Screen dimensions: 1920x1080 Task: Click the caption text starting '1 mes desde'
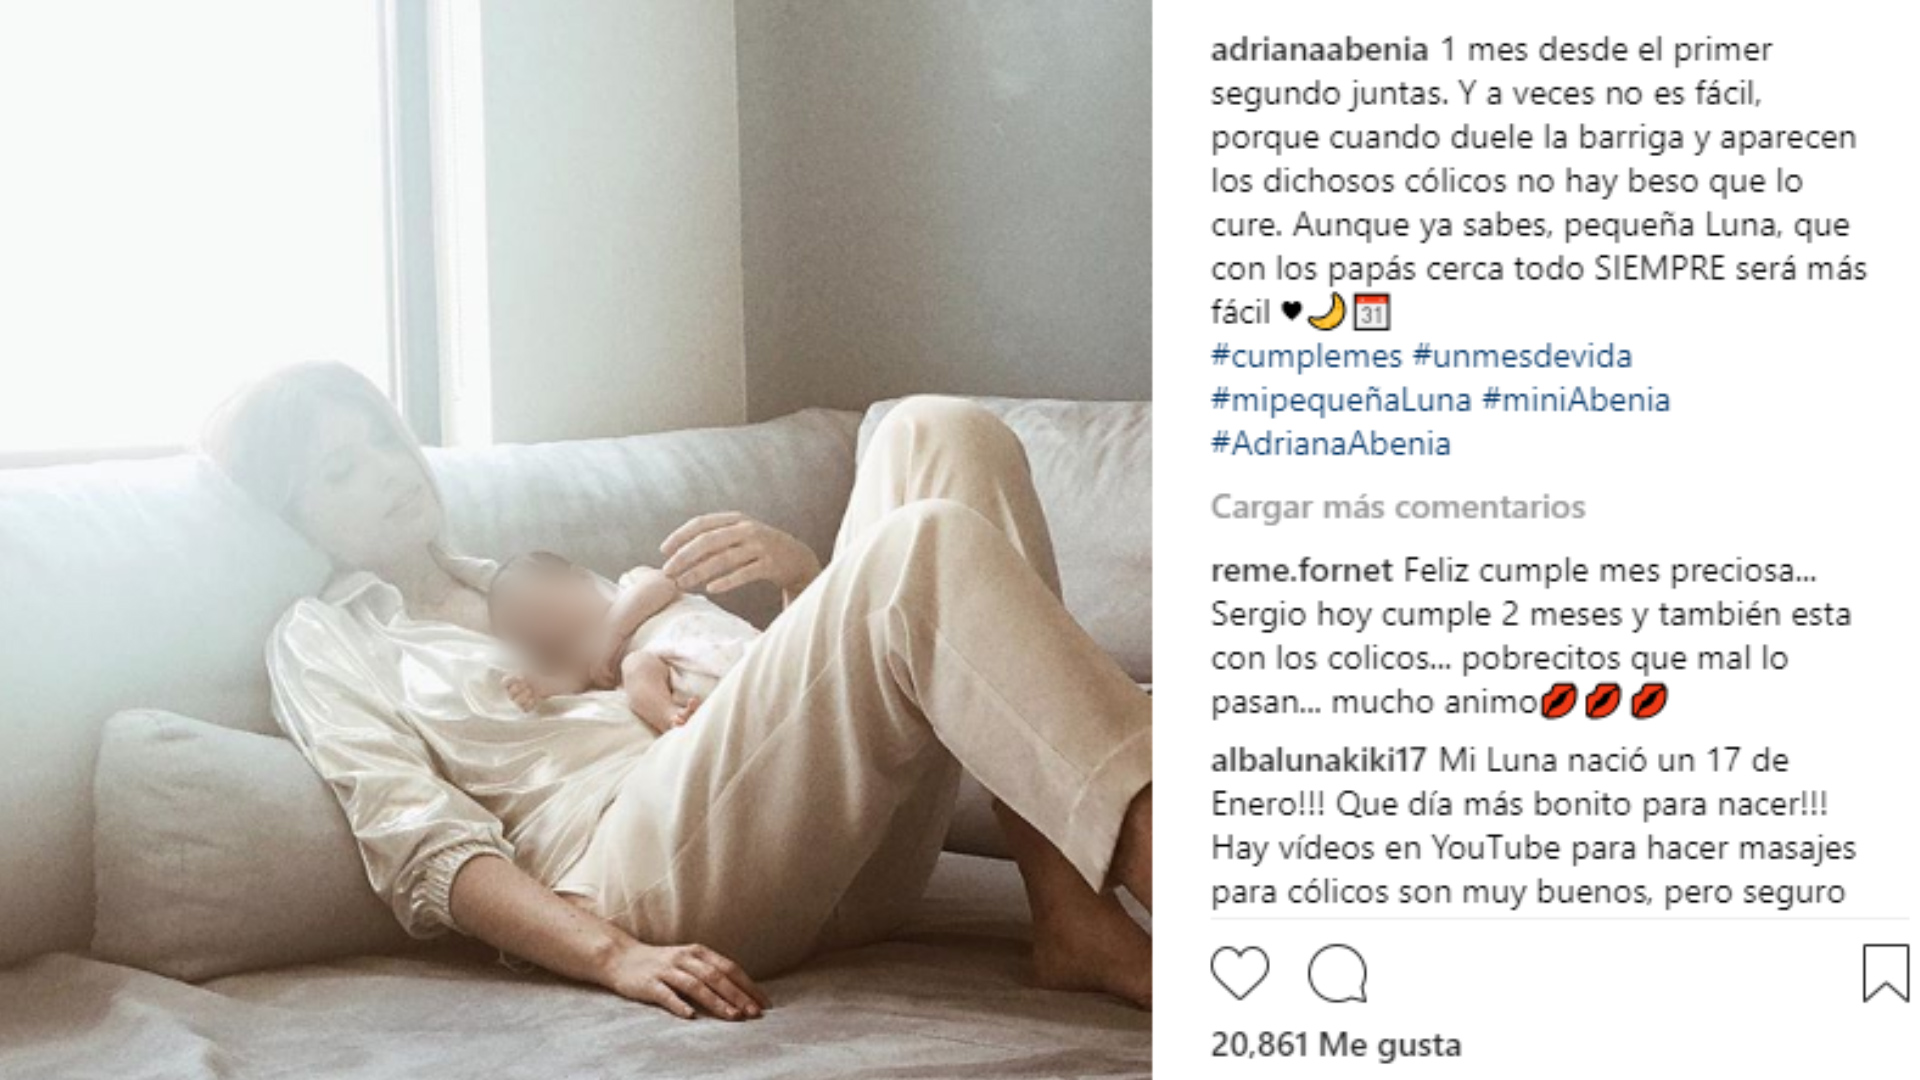(1539, 181)
